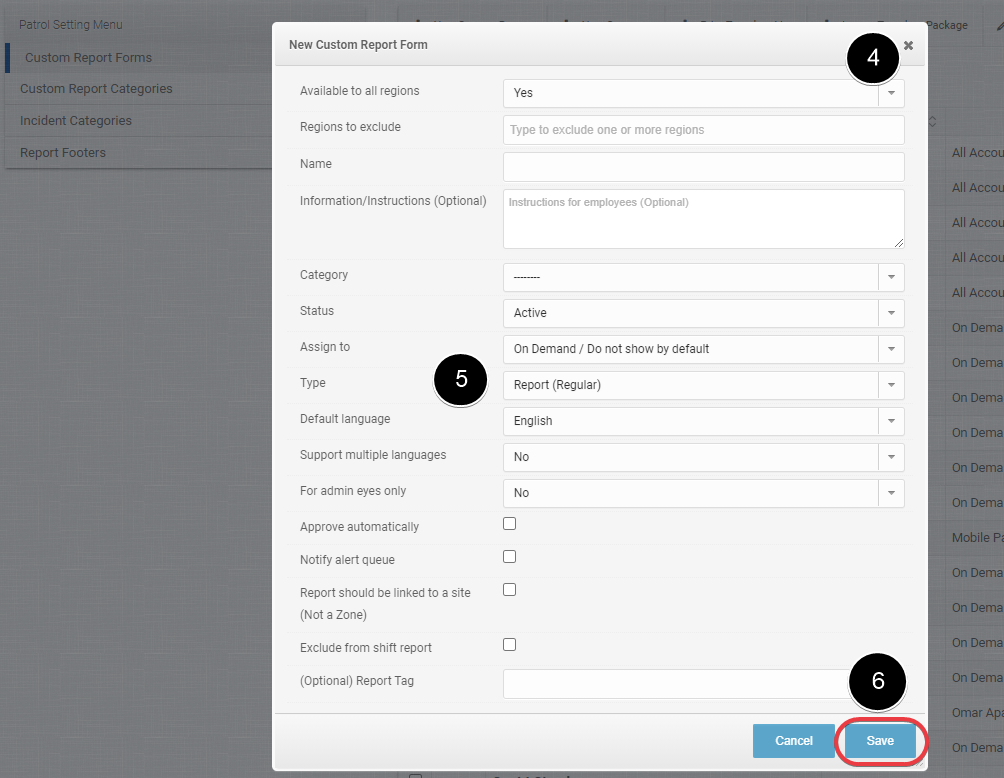Open the Default language dropdown arrow
The image size is (1004, 778).
[x=891, y=421]
